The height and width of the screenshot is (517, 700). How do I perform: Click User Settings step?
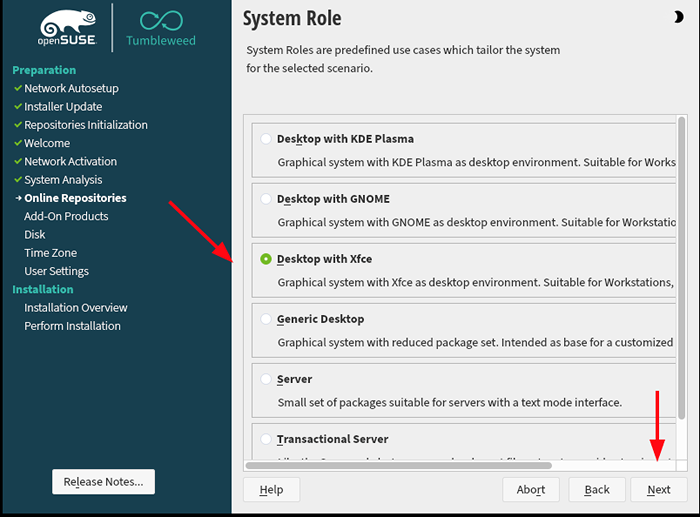click(56, 271)
